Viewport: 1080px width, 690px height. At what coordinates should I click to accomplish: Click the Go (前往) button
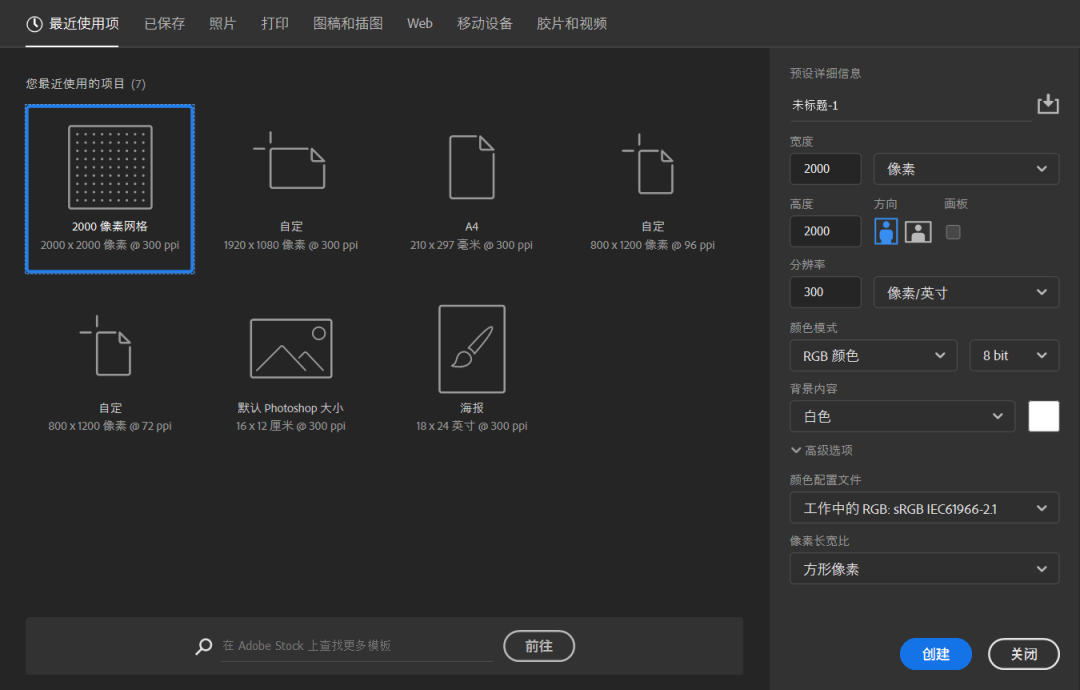tap(539, 646)
